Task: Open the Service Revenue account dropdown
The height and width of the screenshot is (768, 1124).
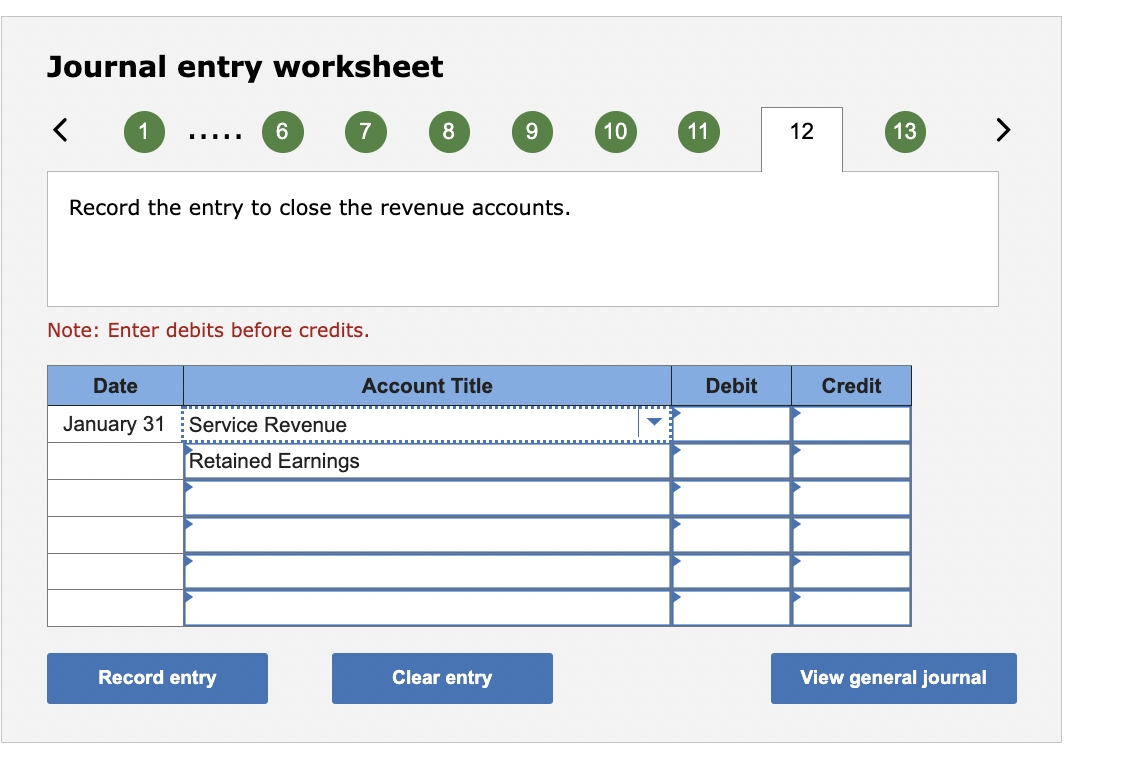Action: point(655,423)
